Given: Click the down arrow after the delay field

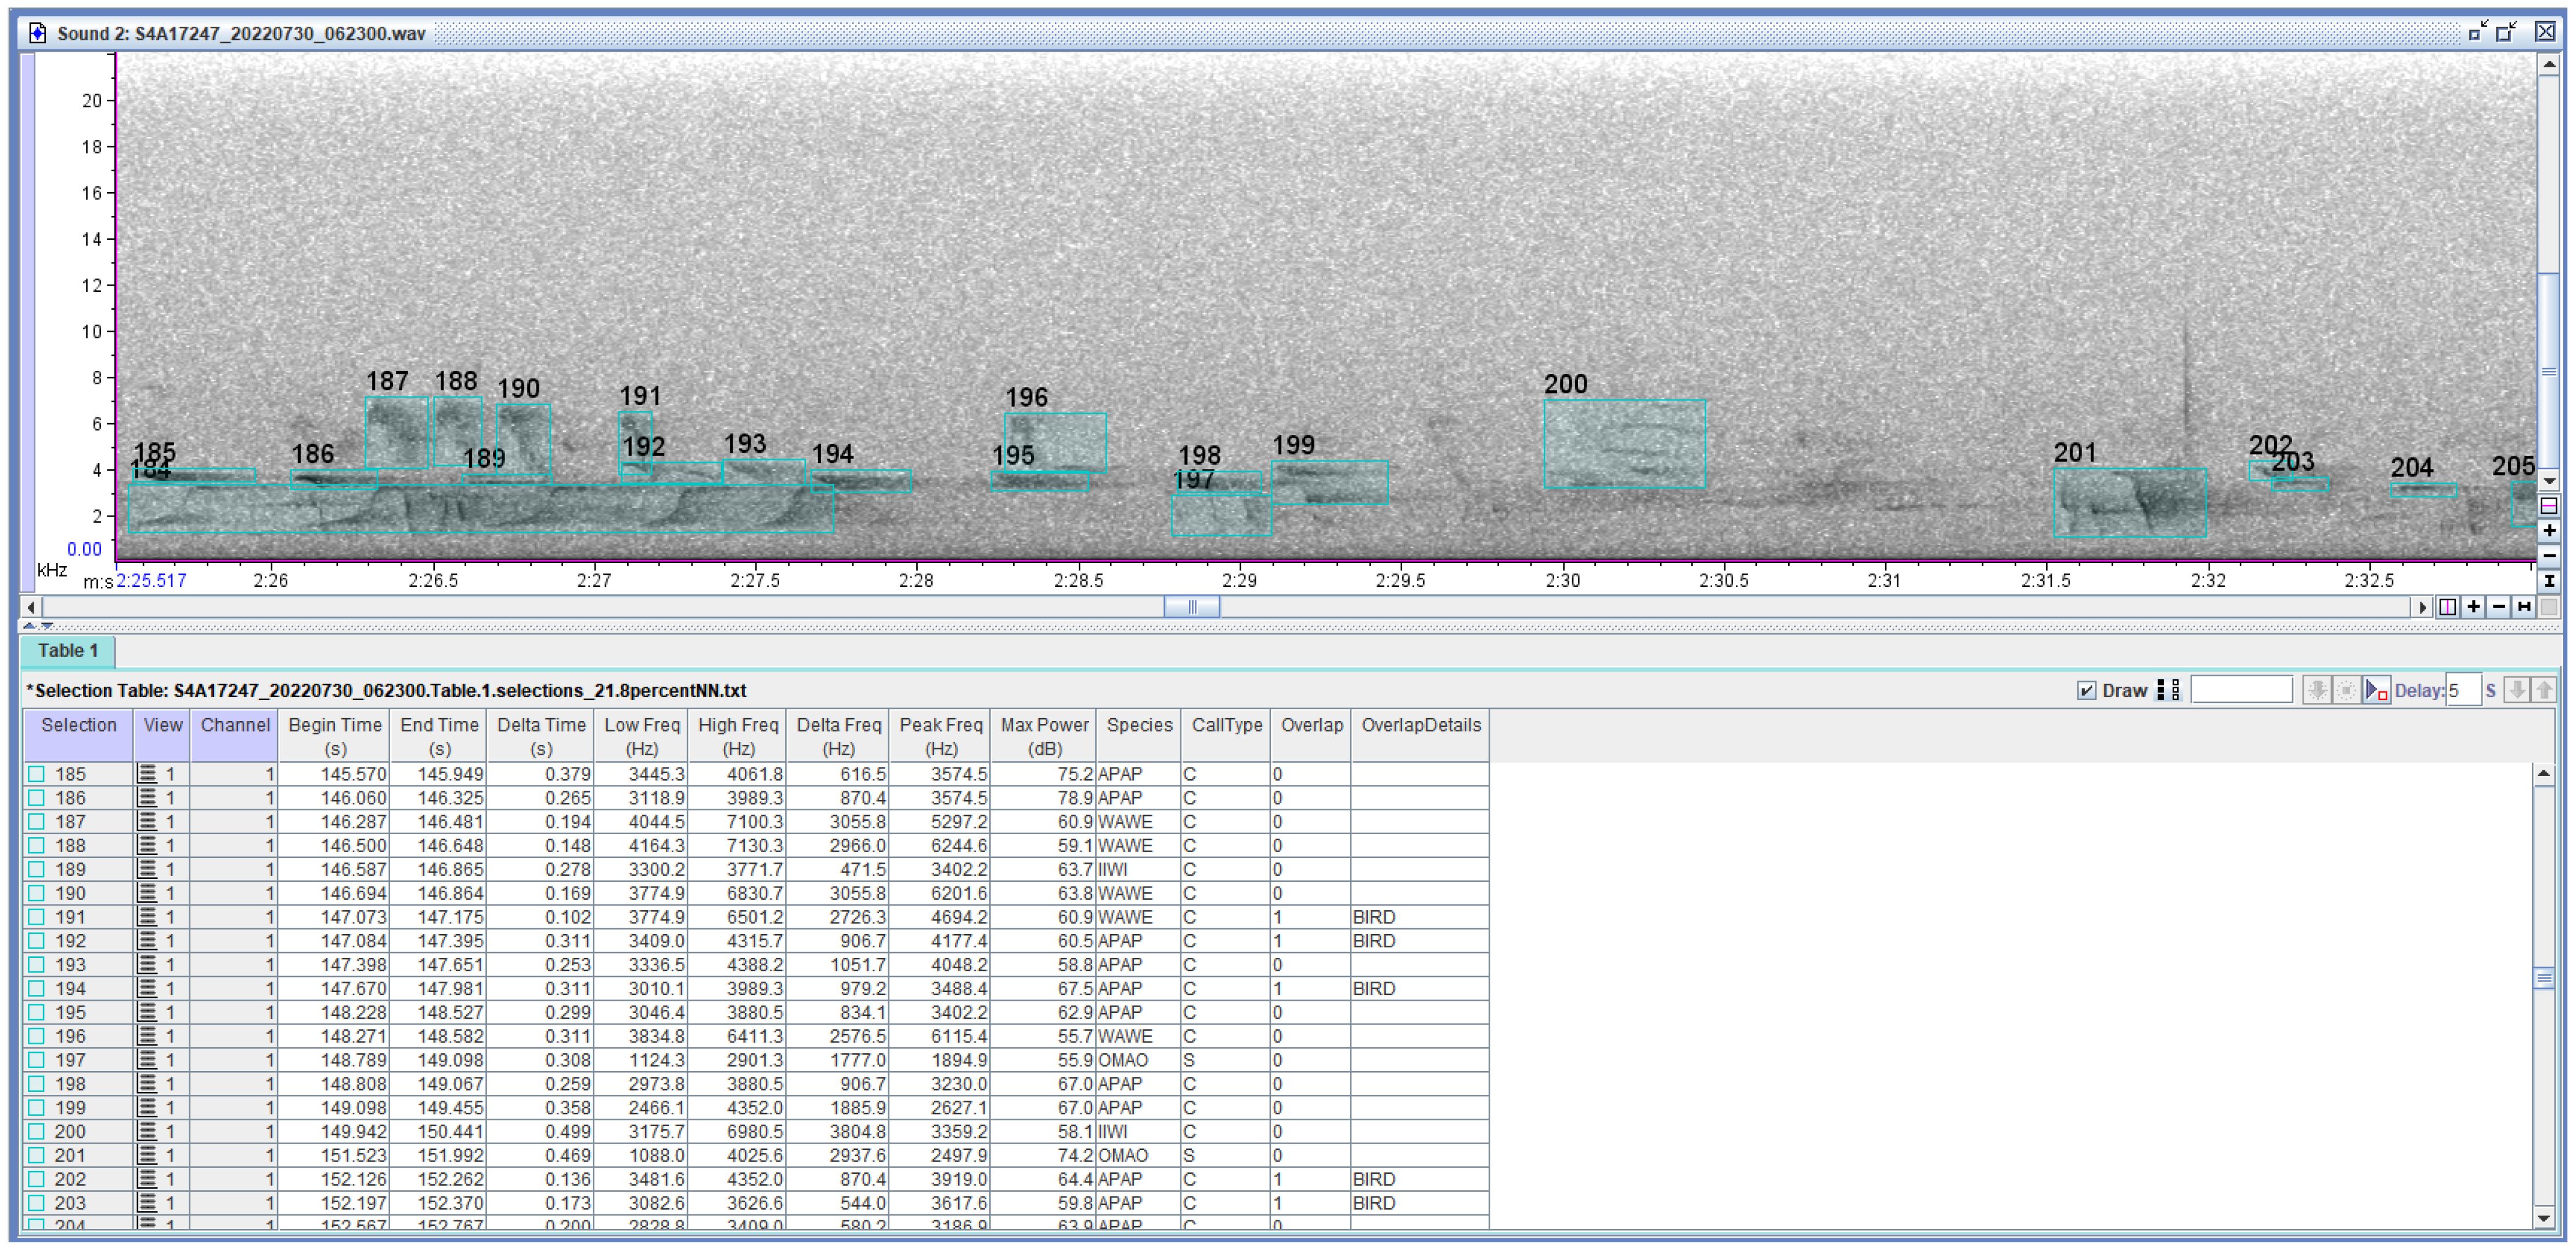Looking at the screenshot, I should click(2518, 690).
